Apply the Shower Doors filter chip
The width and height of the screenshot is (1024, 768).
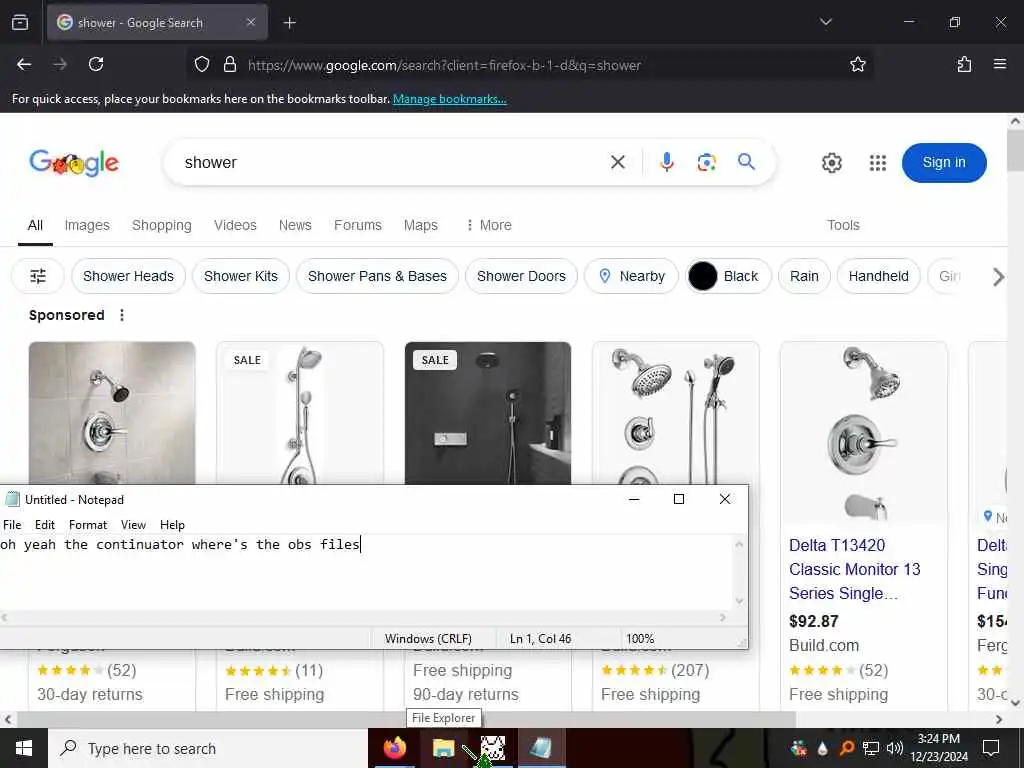coord(521,276)
